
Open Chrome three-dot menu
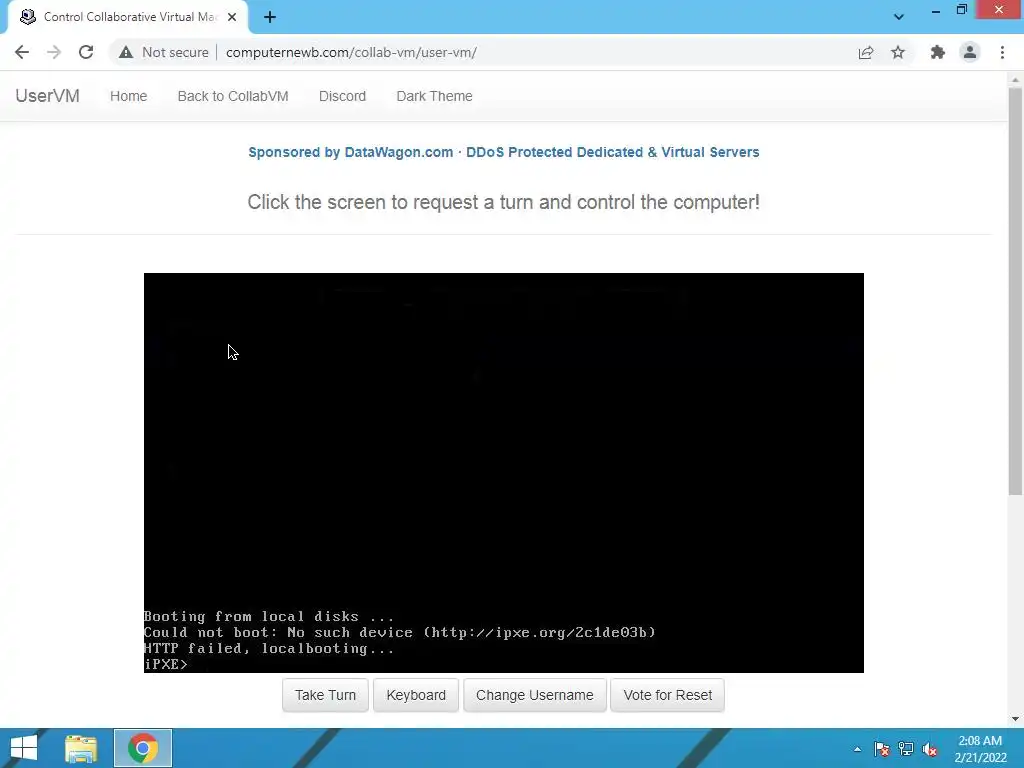[1002, 52]
